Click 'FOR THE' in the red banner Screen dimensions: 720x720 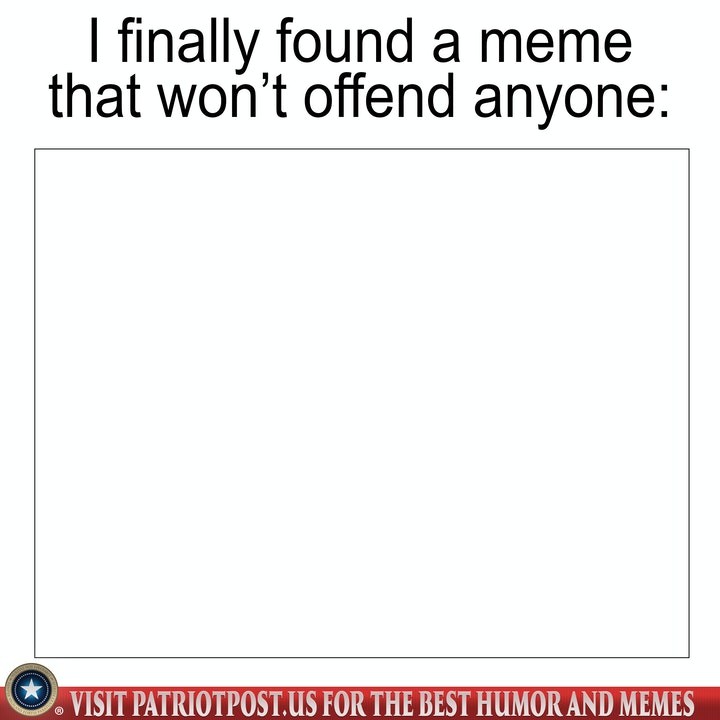click(x=368, y=704)
